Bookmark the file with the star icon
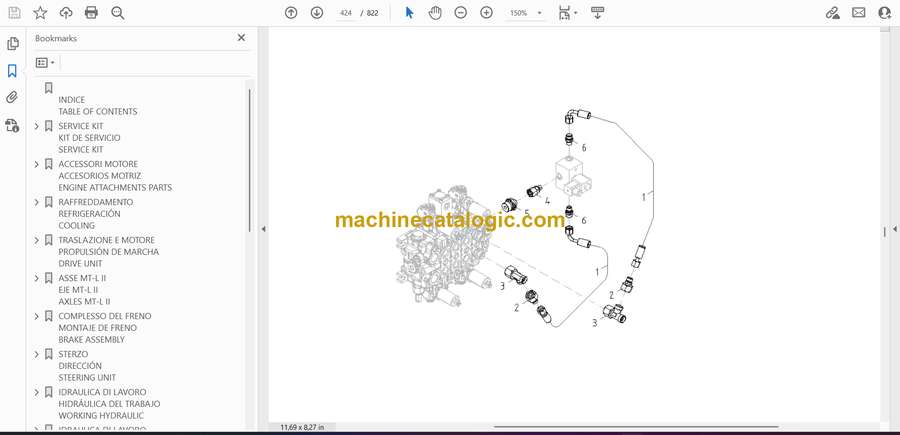The image size is (900, 435). 40,13
